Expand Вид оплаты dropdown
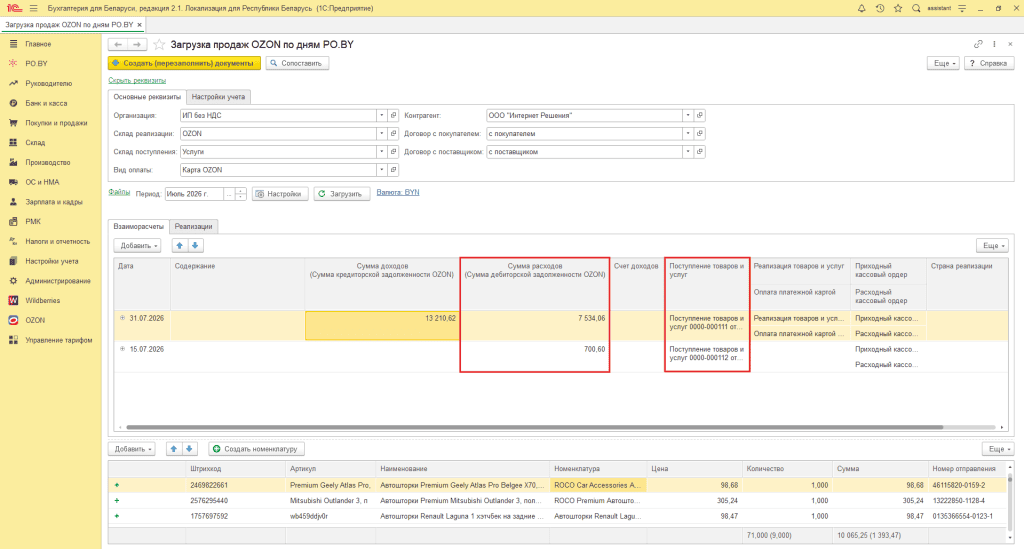 pos(381,170)
